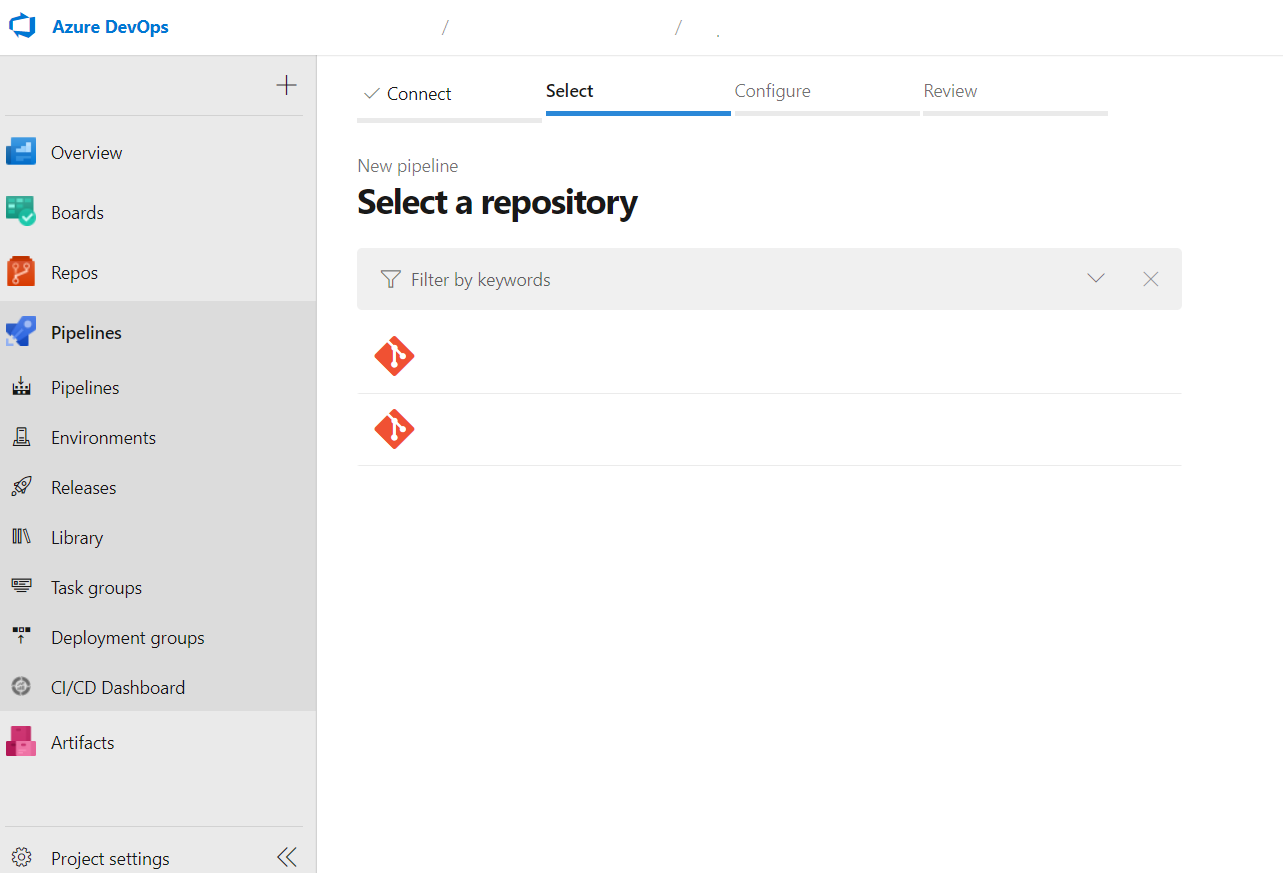
Task: Open the CI/CD Dashboard icon
Action: [x=21, y=687]
